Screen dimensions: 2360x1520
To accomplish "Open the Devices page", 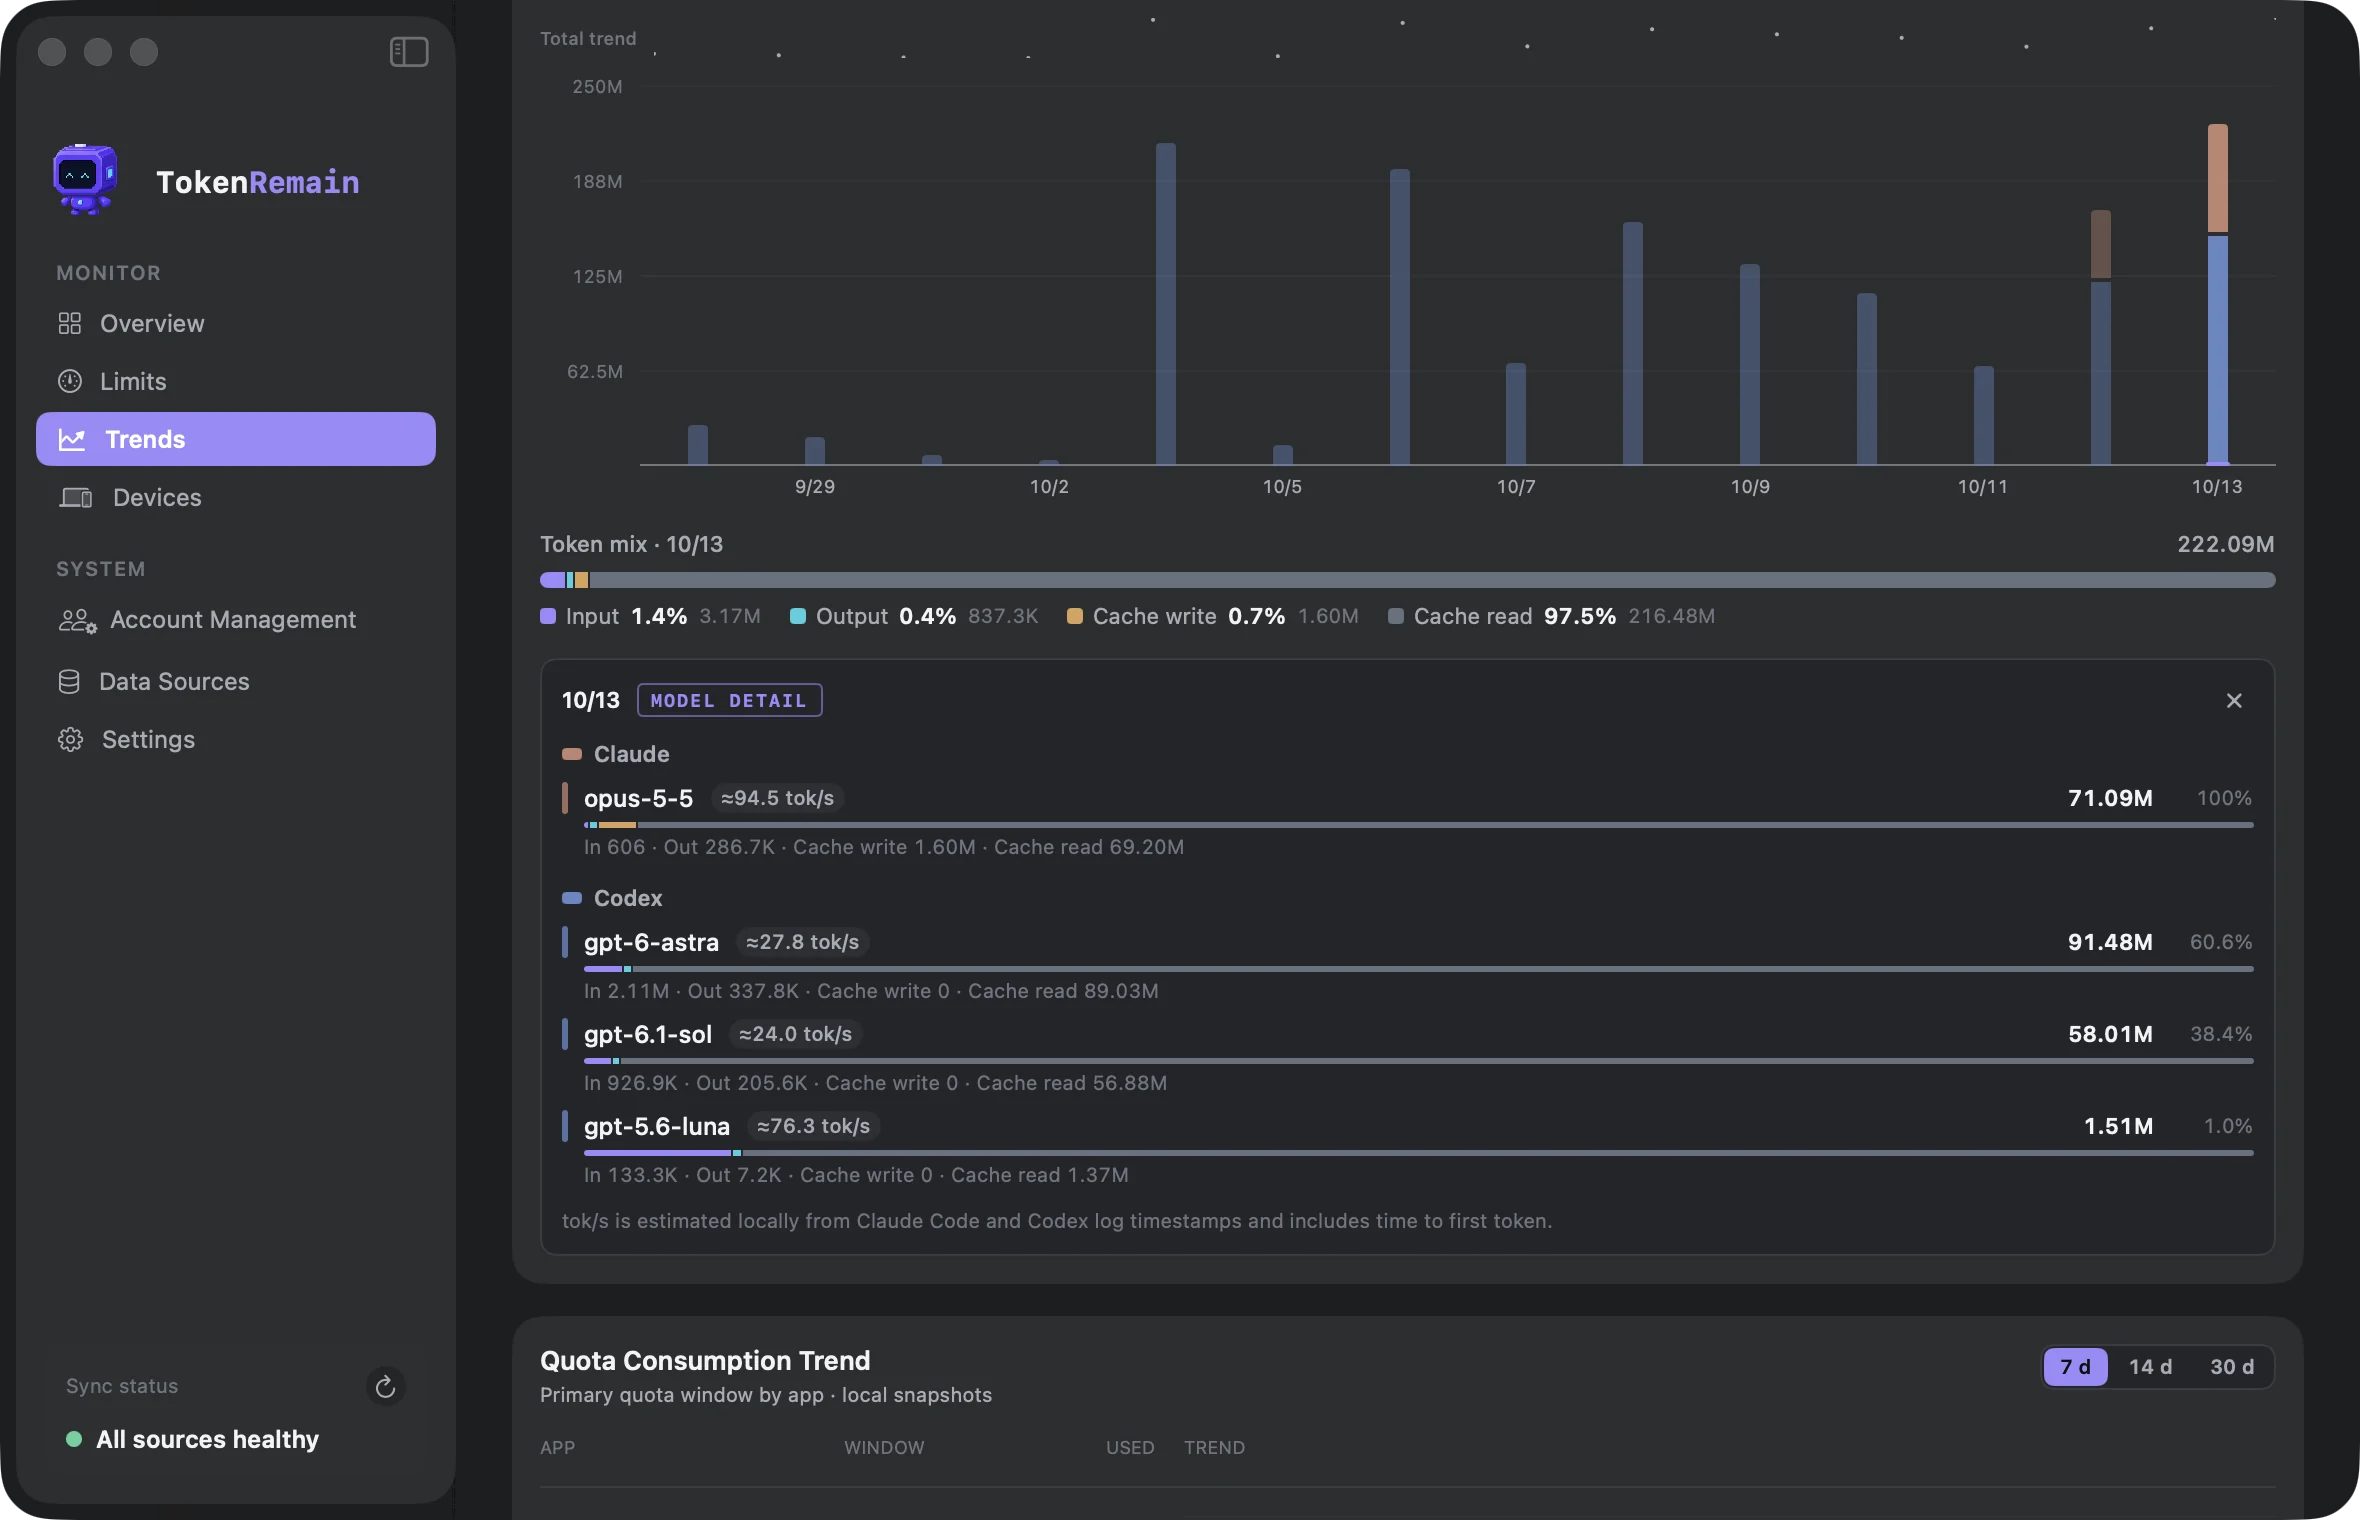I will point(236,497).
